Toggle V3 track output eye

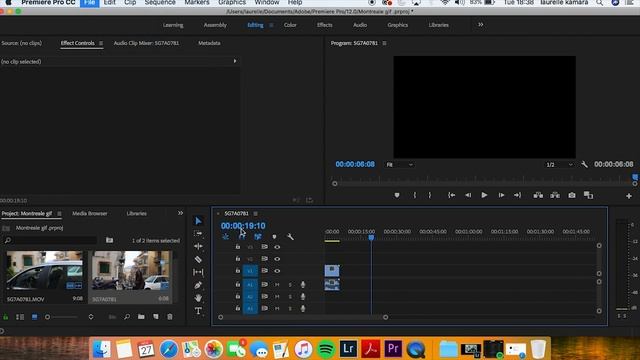pyautogui.click(x=277, y=247)
